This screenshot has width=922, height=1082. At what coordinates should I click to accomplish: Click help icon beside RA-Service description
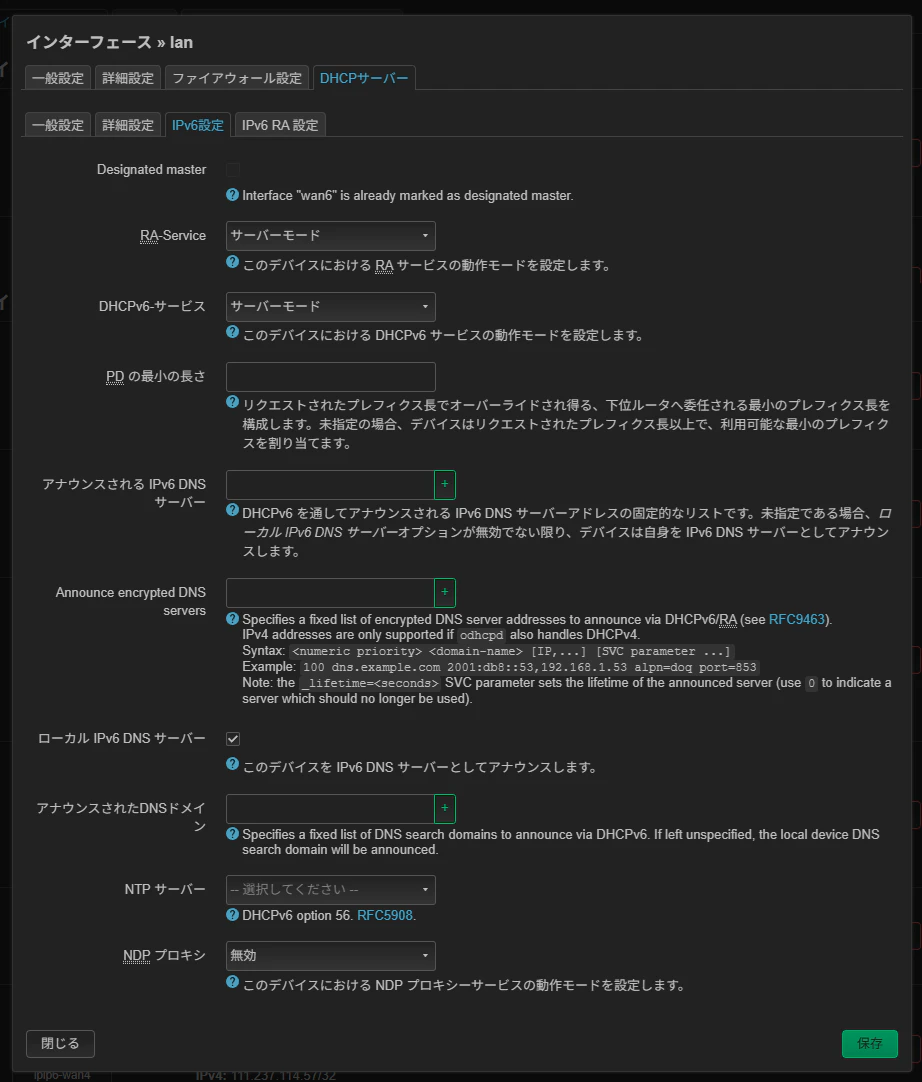[233, 262]
